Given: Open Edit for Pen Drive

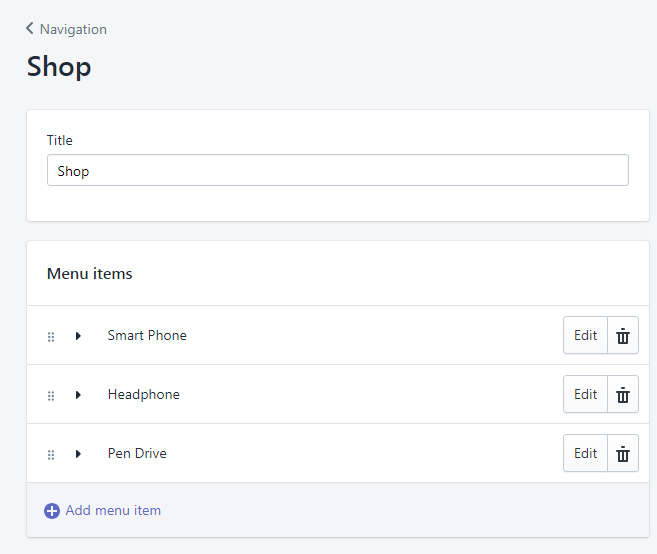Looking at the screenshot, I should (585, 453).
